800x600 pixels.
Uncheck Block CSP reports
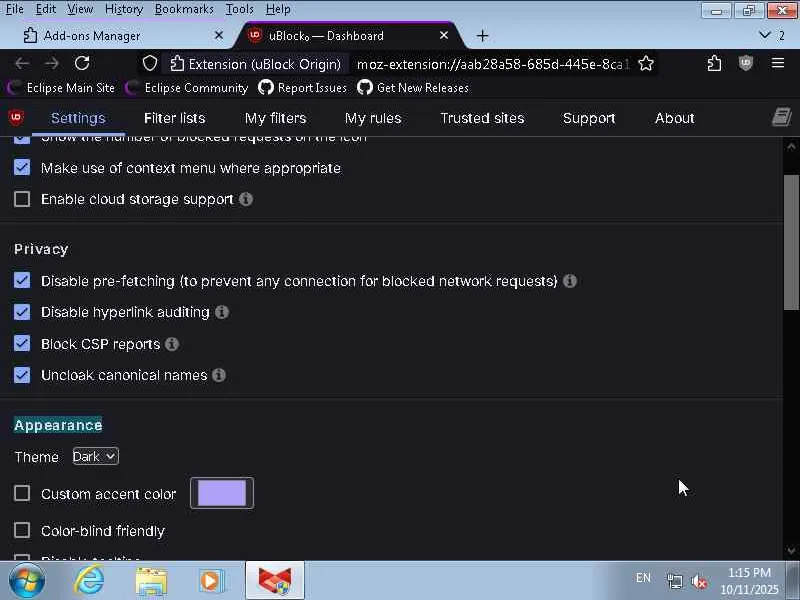[22, 343]
